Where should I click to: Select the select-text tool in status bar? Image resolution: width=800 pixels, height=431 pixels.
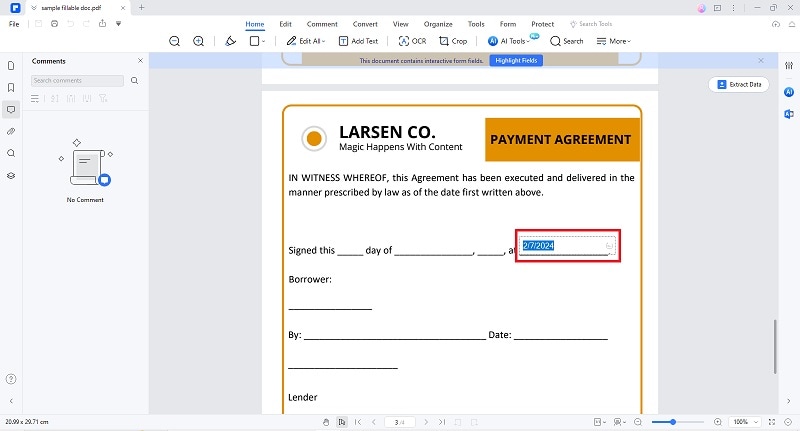342,422
